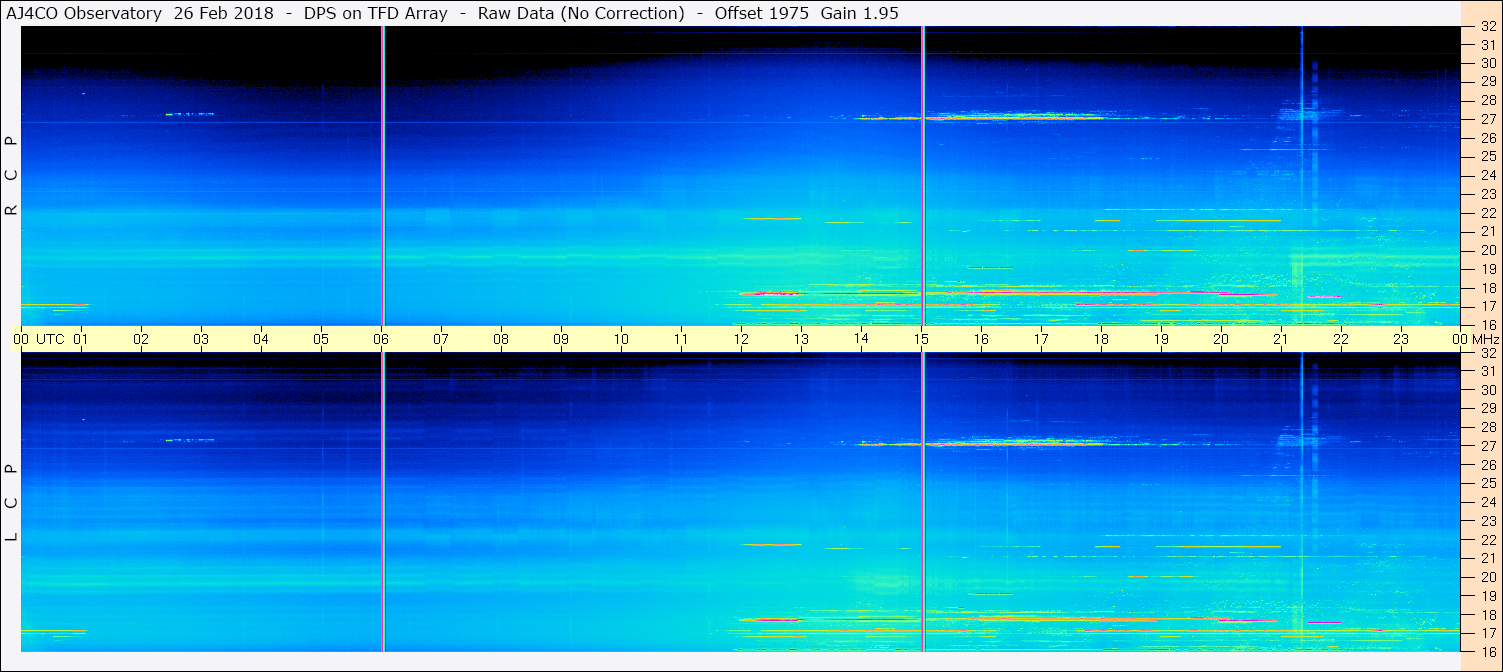Click the 16 MHz tick on LCP scale
This screenshot has height=672, width=1503.
(1487, 652)
